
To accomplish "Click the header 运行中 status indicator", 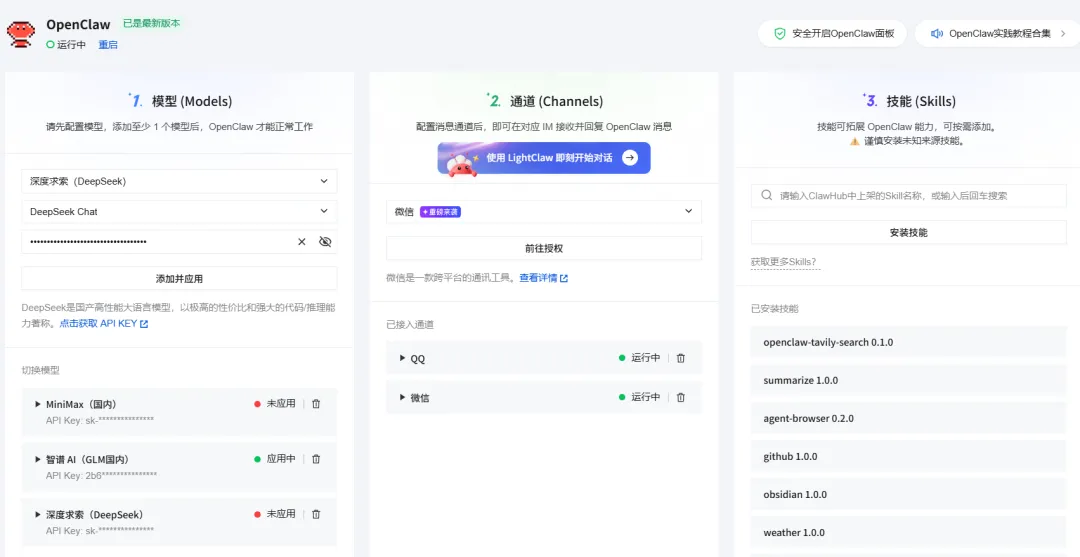I will [66, 45].
